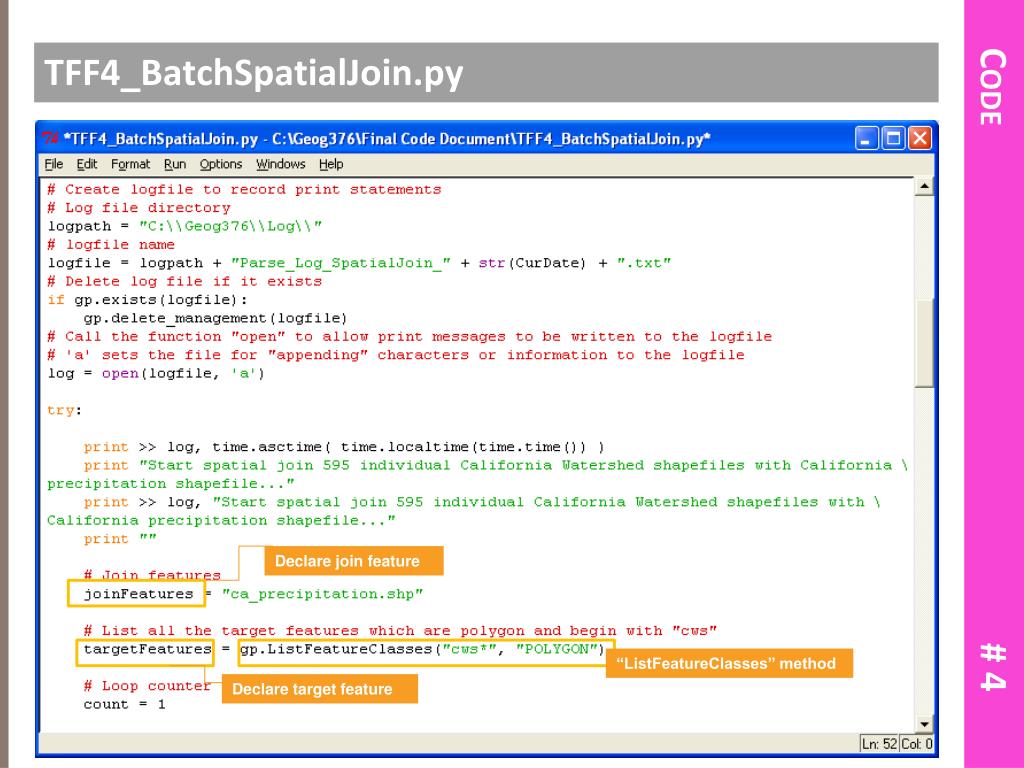Click the line 'gp.delete_management(logfile)'
Image resolution: width=1024 pixels, height=768 pixels.
click(215, 318)
